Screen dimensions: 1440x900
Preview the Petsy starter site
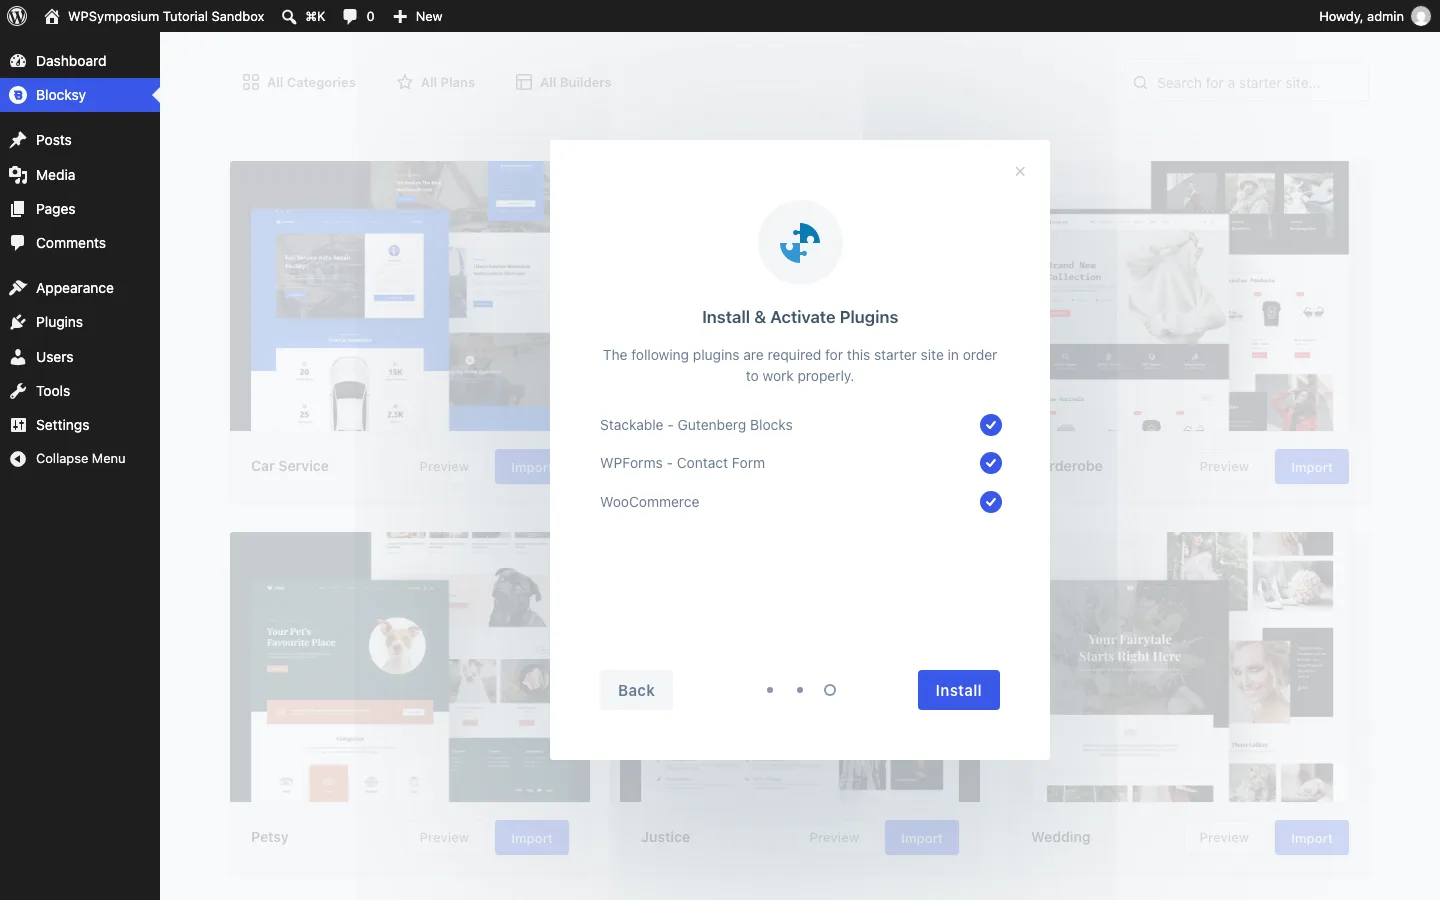click(444, 838)
